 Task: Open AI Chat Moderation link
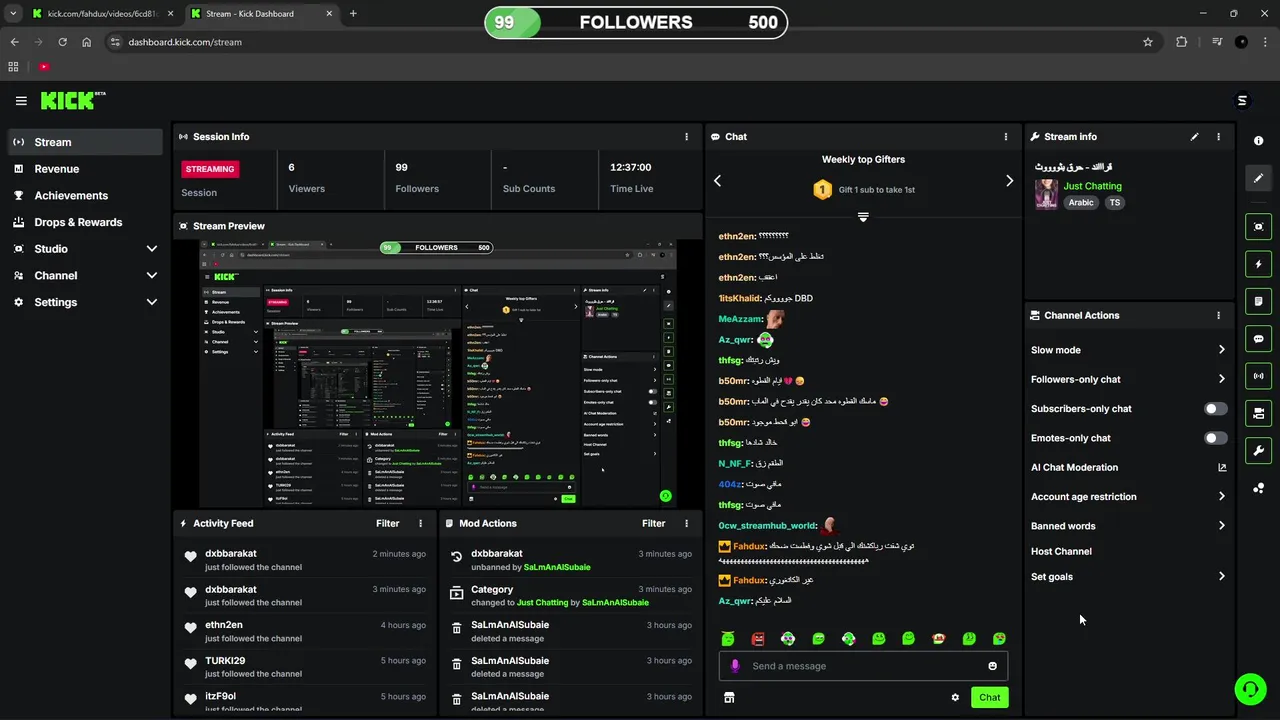click(1128, 468)
